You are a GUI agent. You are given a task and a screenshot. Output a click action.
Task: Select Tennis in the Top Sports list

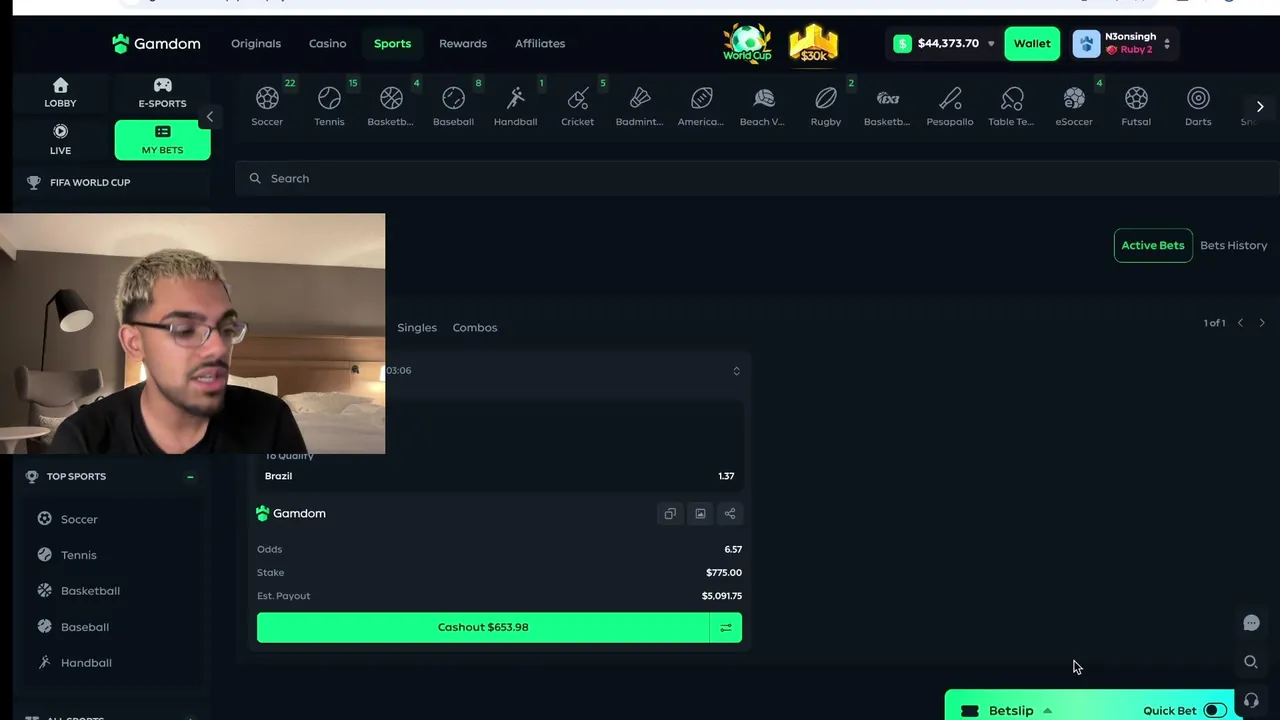tap(78, 556)
